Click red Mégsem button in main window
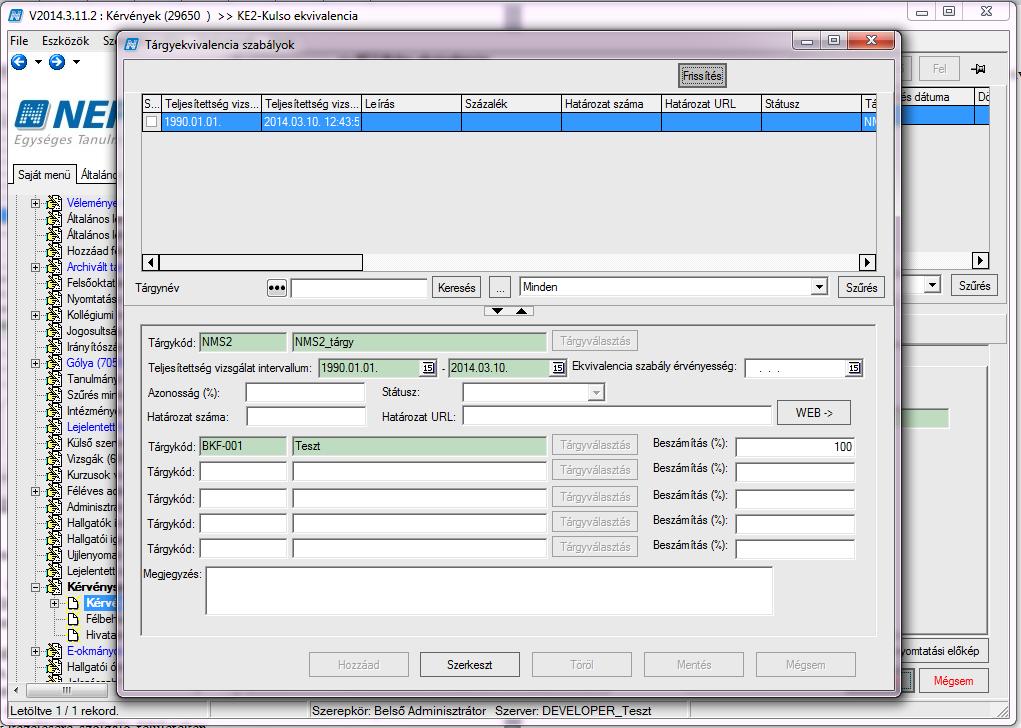1021x728 pixels. 953,681
